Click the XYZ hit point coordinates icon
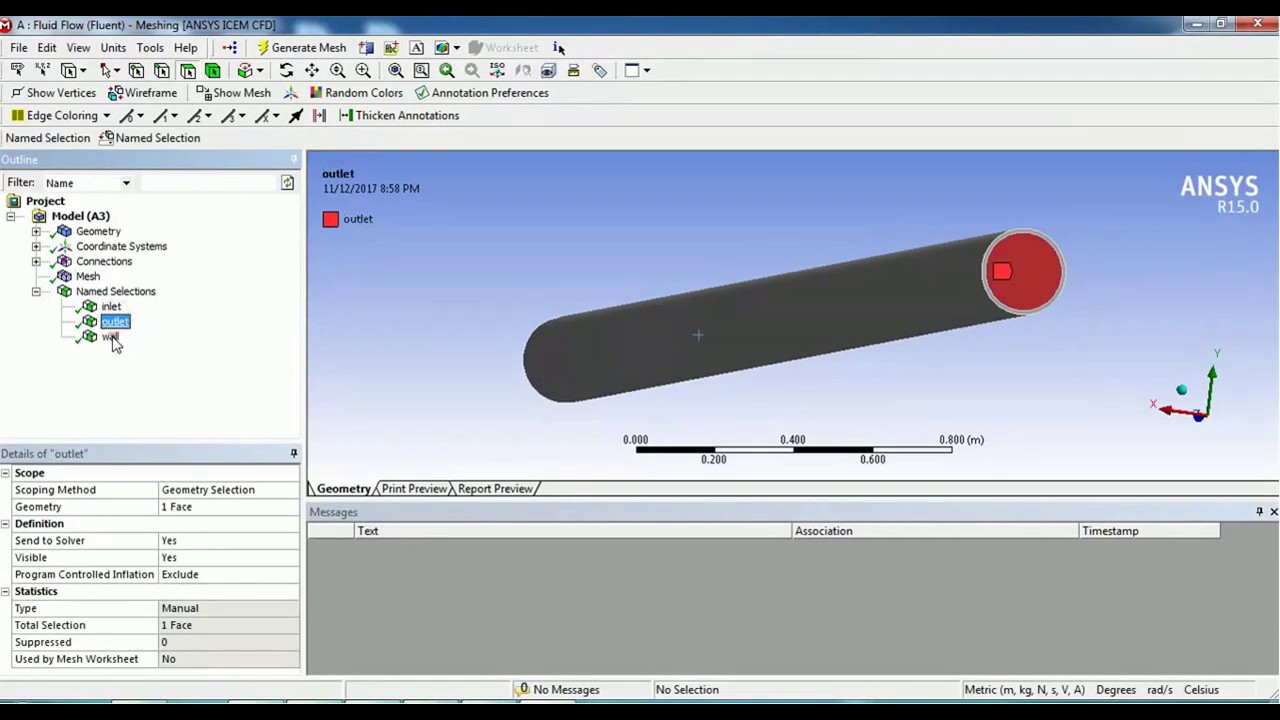The image size is (1280, 720). coord(42,70)
